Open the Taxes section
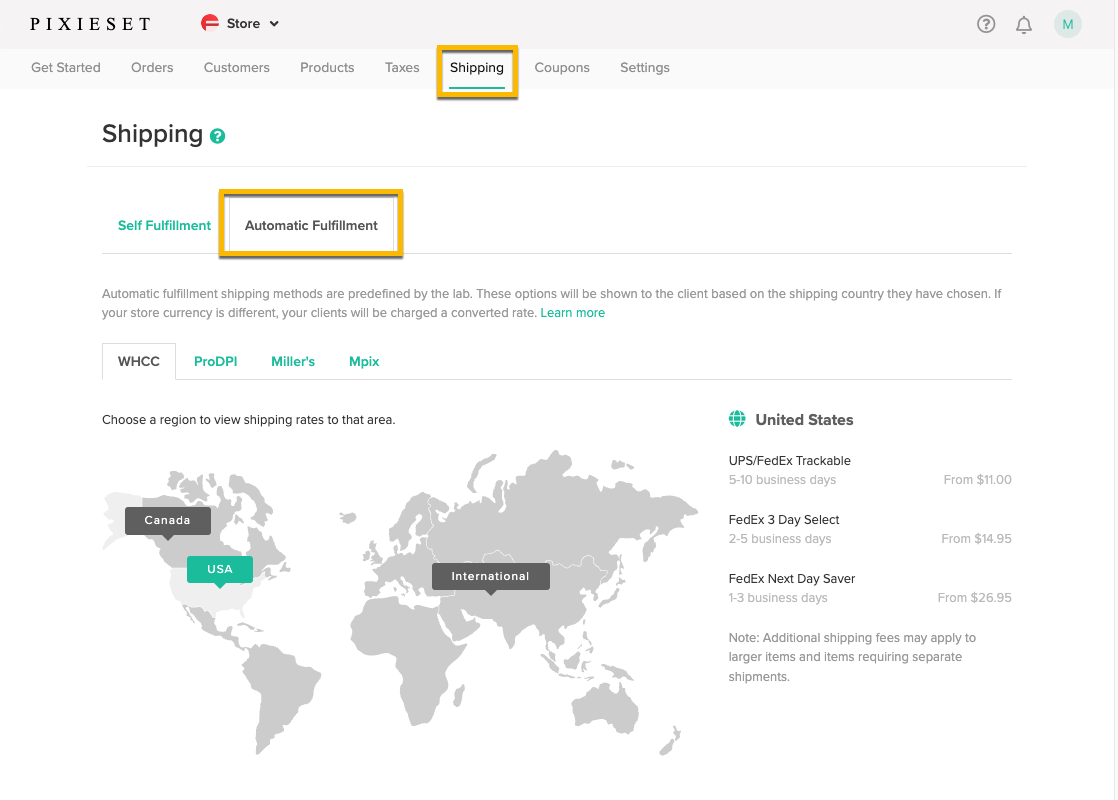This screenshot has width=1118, height=800. tap(402, 68)
